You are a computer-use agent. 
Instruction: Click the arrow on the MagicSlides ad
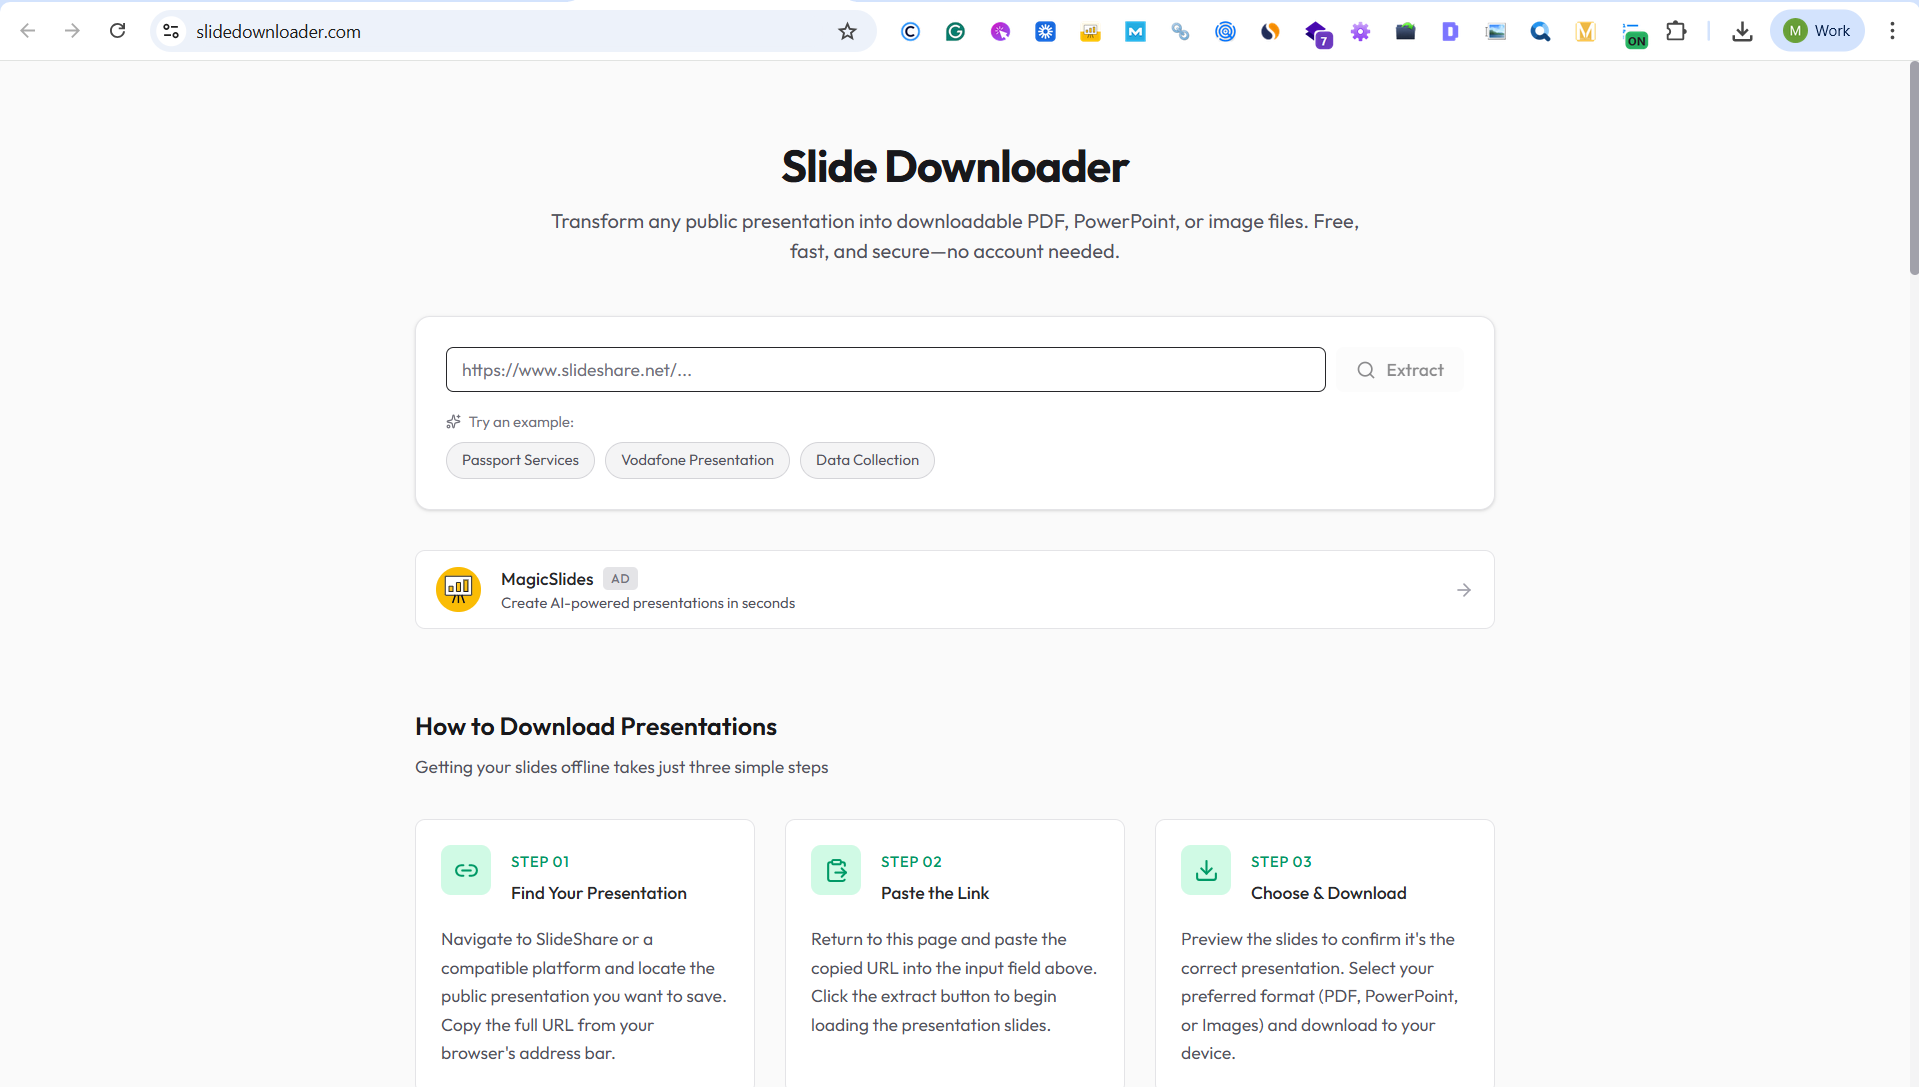point(1464,590)
